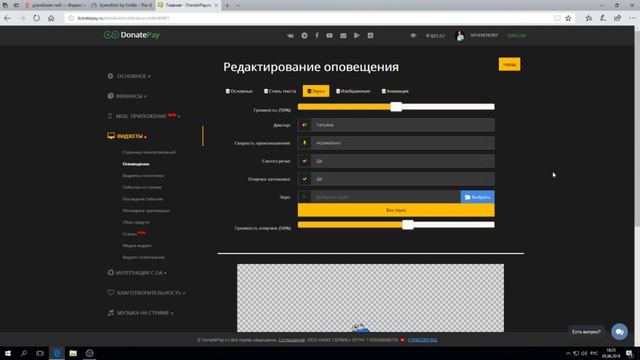The height and width of the screenshot is (360, 640).
Task: Click the Громкость озвучки slider handle
Action: coord(407,224)
